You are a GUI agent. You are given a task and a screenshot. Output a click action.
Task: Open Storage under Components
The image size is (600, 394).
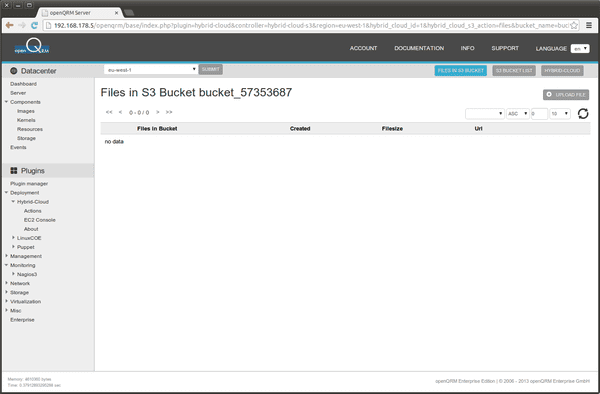26,138
